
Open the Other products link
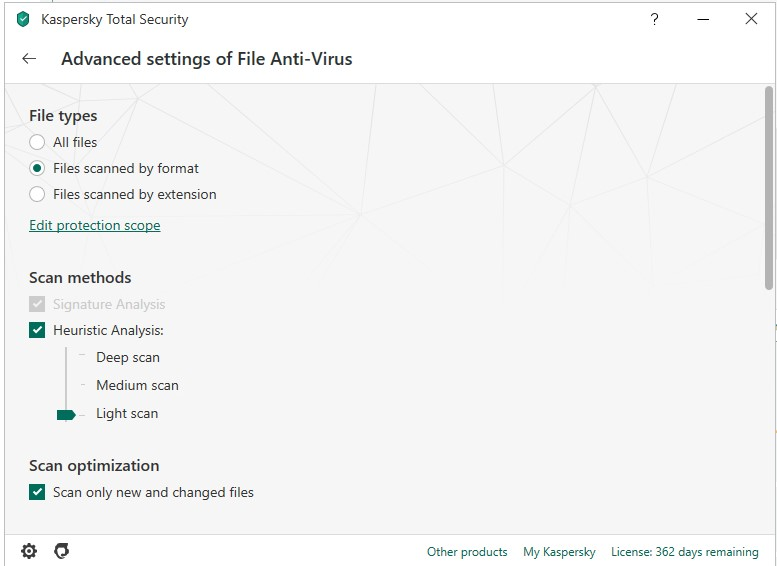[x=467, y=552]
